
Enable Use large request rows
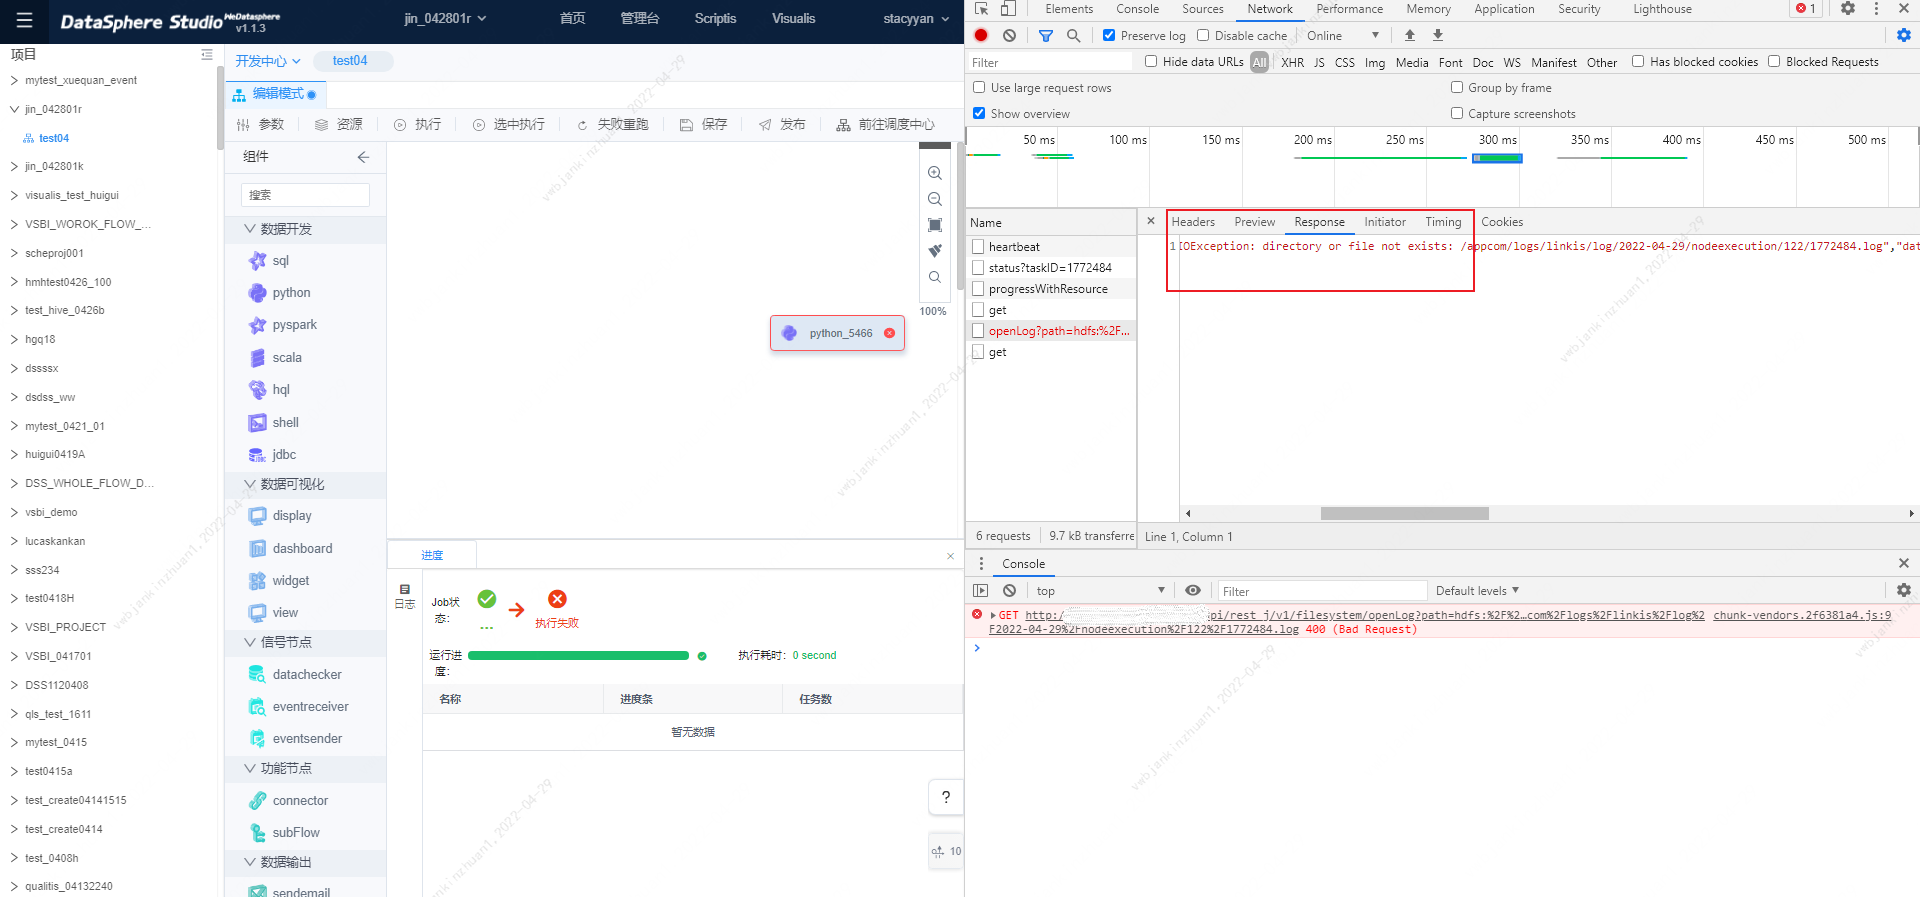tap(979, 87)
